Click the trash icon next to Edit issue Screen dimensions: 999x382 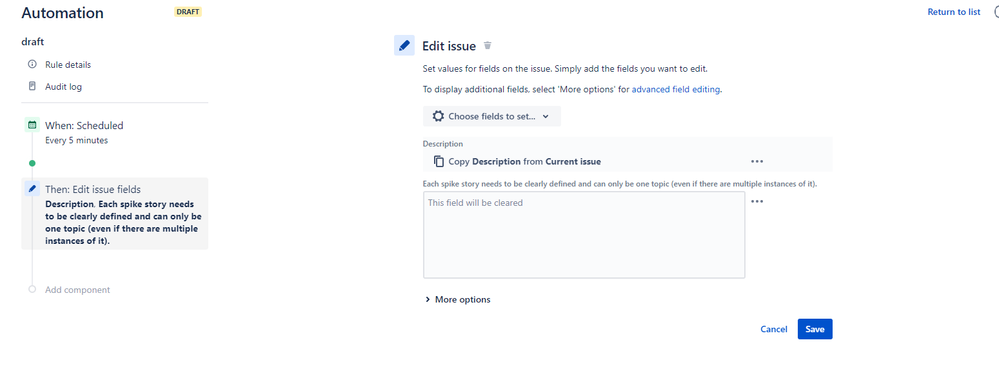tap(487, 46)
